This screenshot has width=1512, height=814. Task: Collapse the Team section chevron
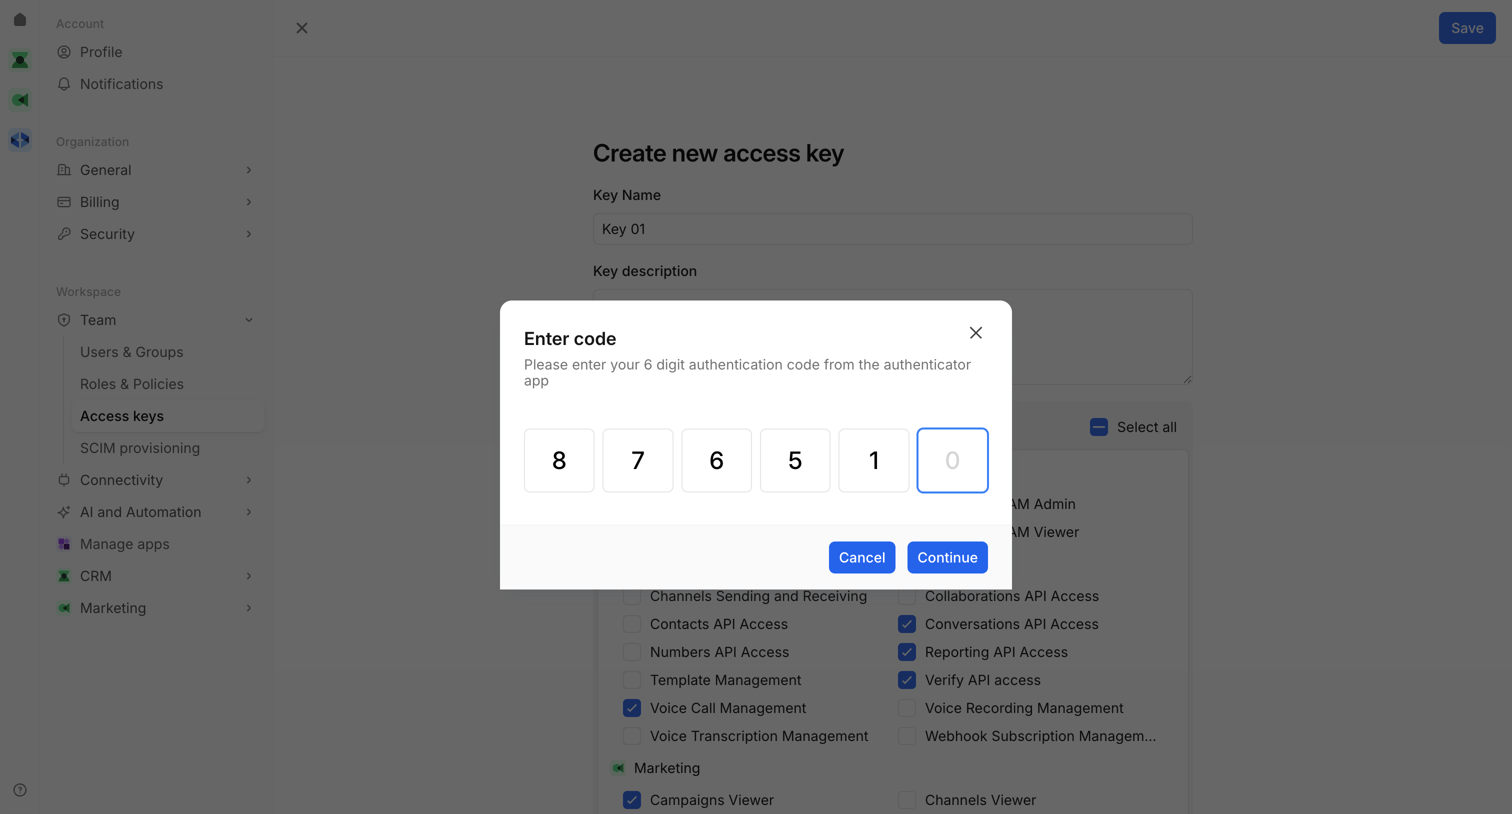[x=249, y=320]
